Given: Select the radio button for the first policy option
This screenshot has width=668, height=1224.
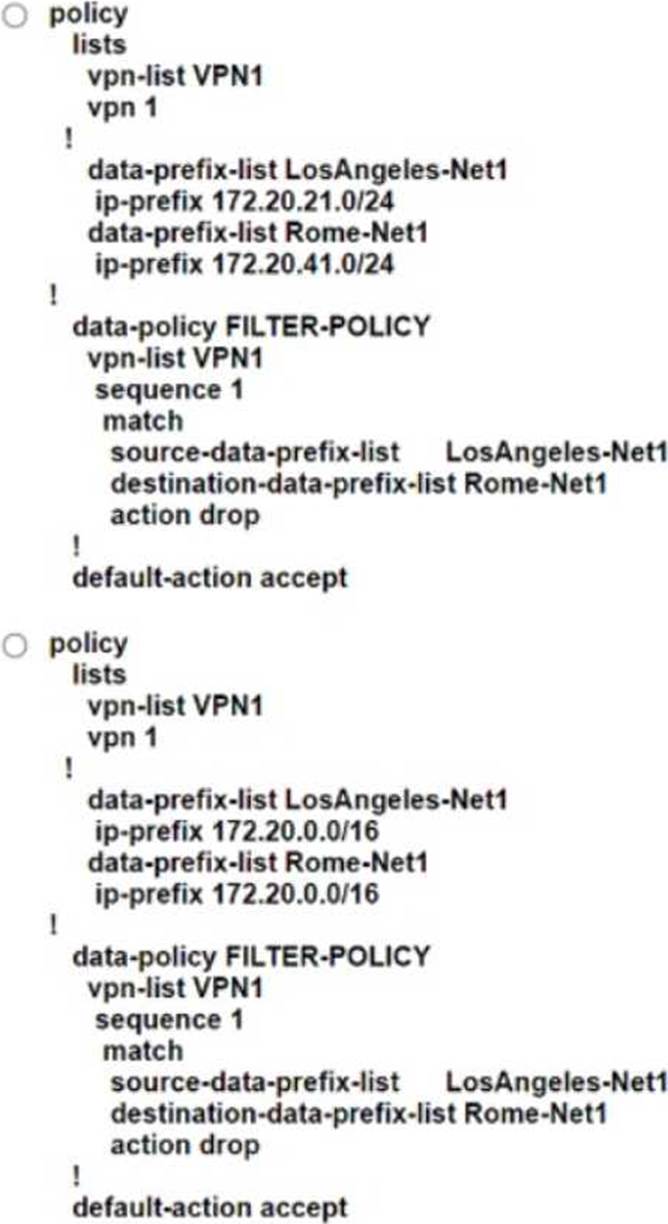Looking at the screenshot, I should pyautogui.click(x=15, y=17).
